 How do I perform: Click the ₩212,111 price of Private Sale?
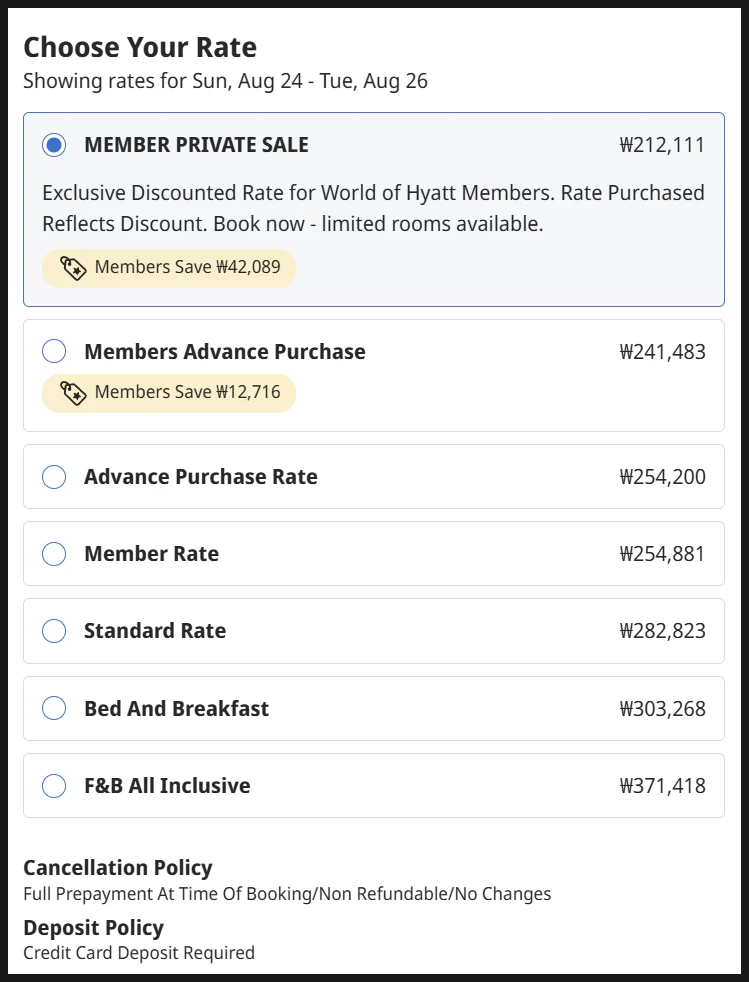click(662, 145)
